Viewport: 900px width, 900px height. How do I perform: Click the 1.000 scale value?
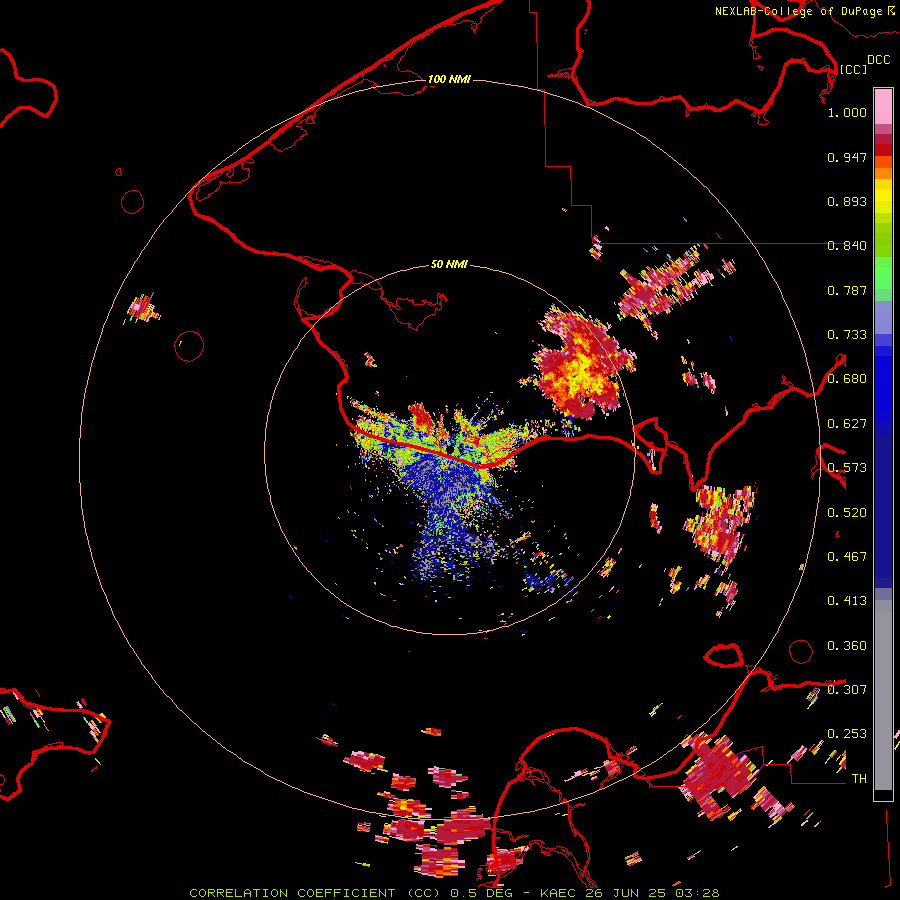tap(847, 112)
